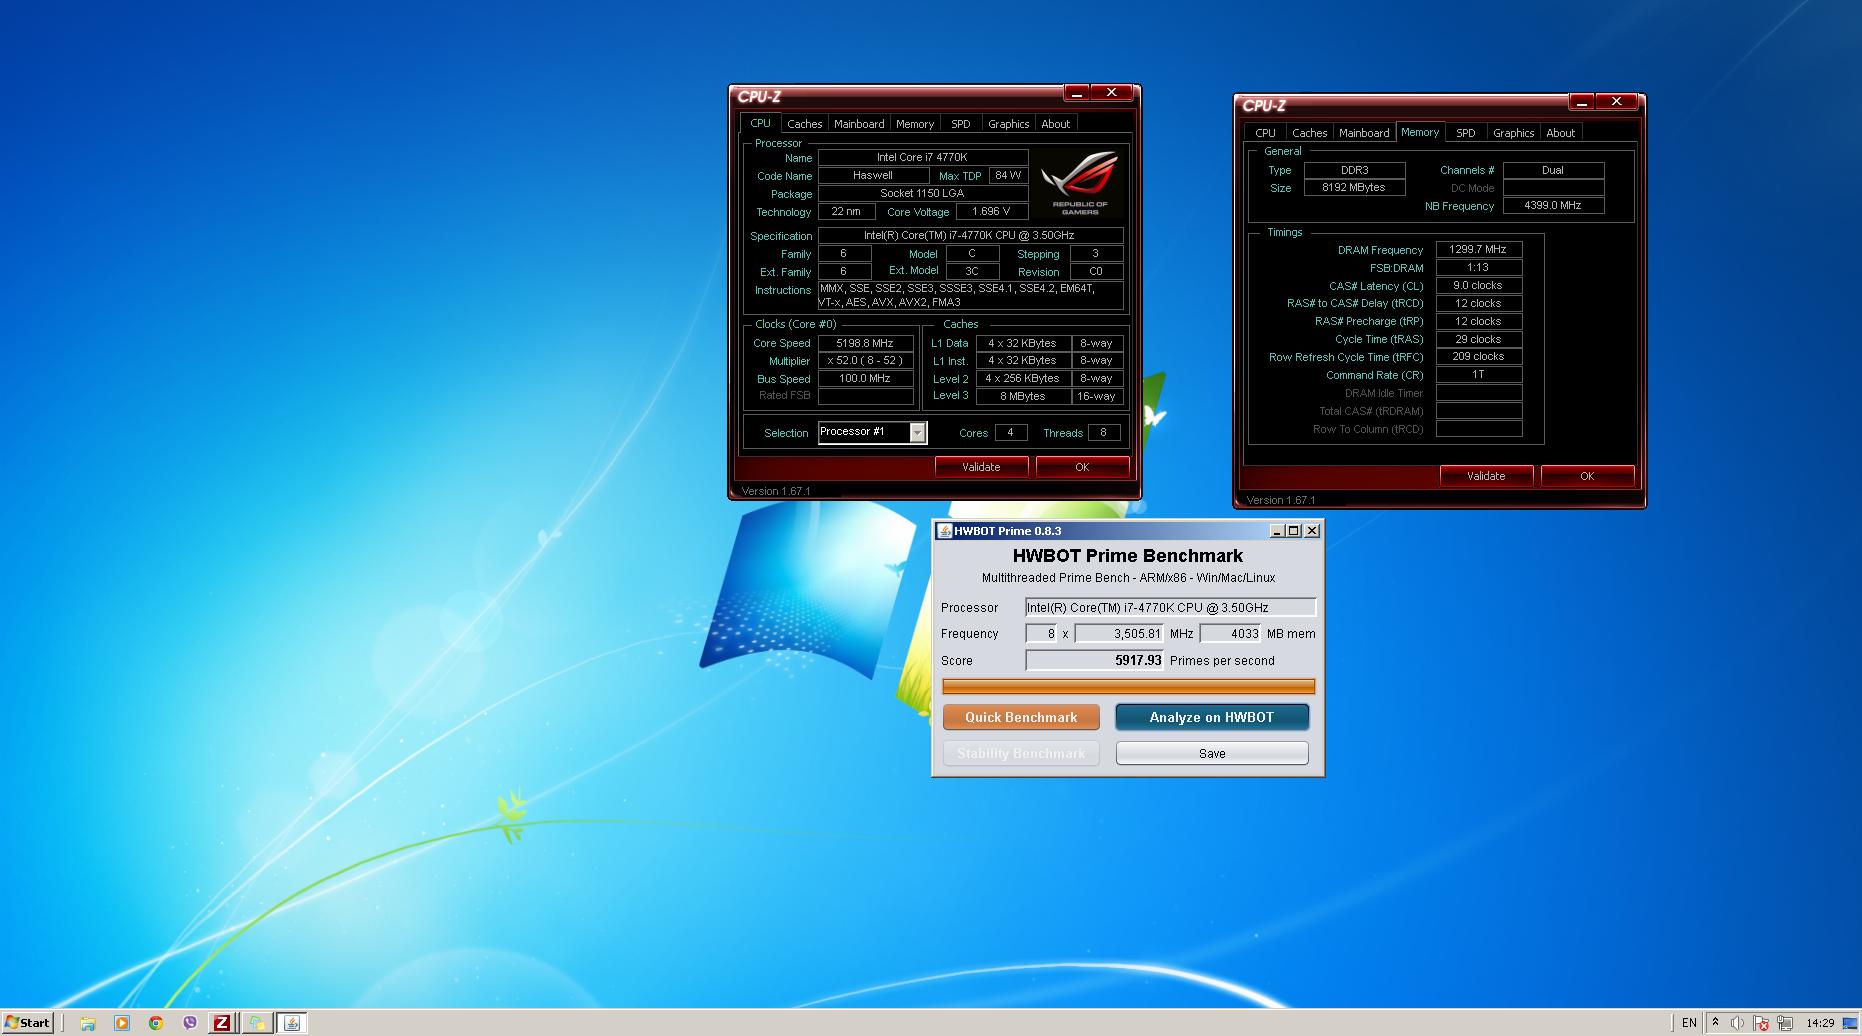Open the SPD tab in left CPU-Z window
1862x1036 pixels.
(961, 124)
